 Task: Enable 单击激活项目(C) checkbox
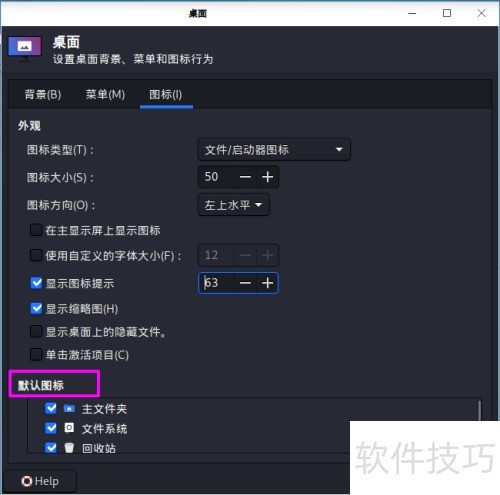pyautogui.click(x=36, y=355)
